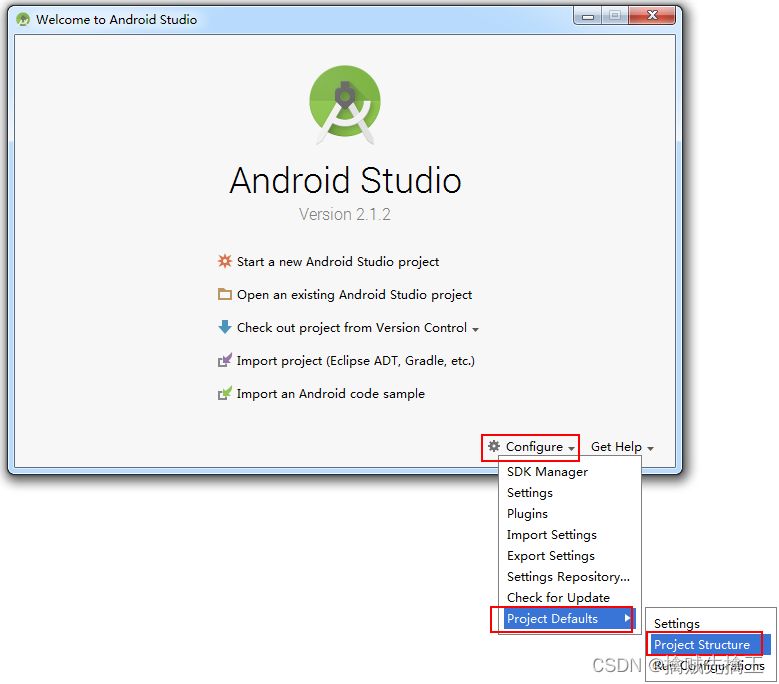Open Settings Repository... menu entry
The image size is (779, 684).
[568, 577]
